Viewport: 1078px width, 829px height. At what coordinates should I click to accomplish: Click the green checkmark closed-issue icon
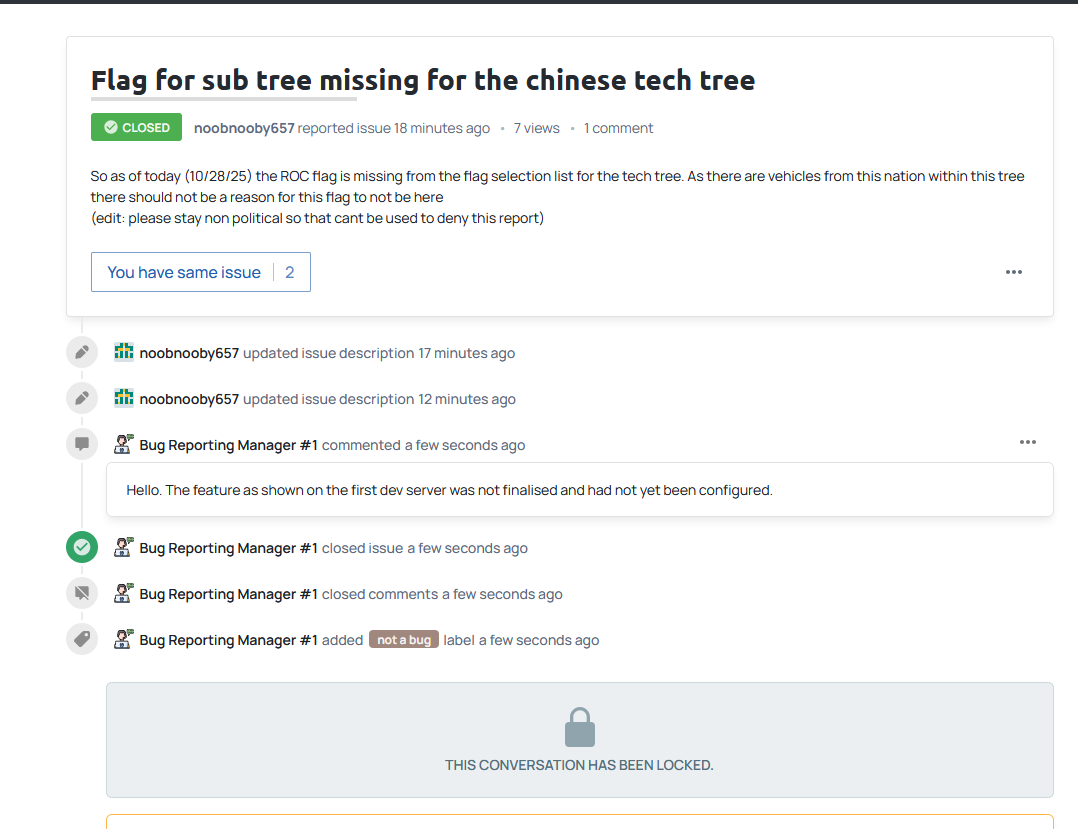tap(82, 548)
